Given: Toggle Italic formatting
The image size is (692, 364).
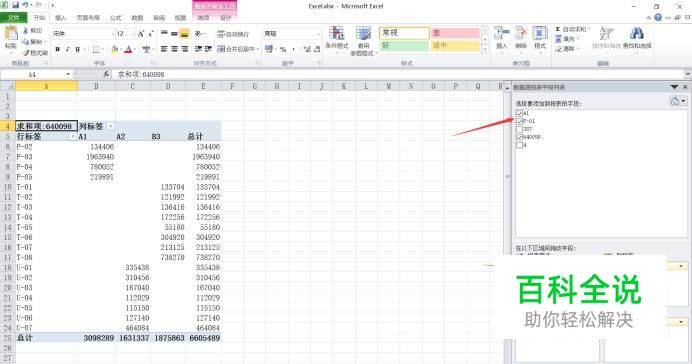Looking at the screenshot, I should [x=68, y=49].
